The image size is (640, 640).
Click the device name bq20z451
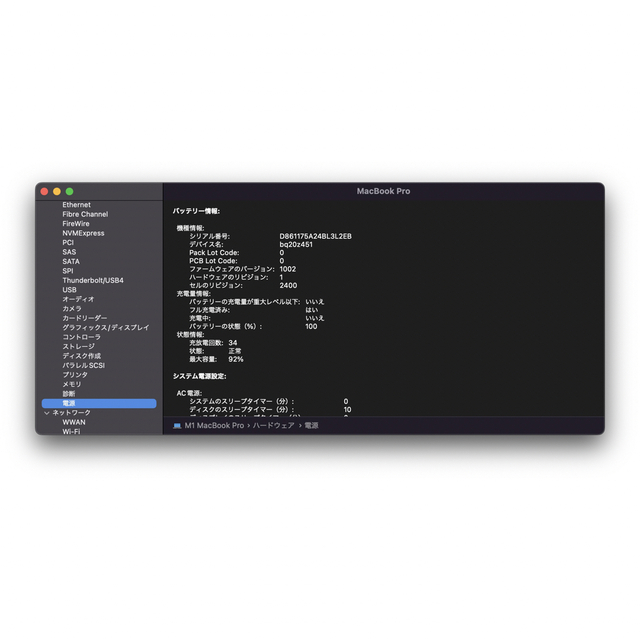[x=296, y=244]
